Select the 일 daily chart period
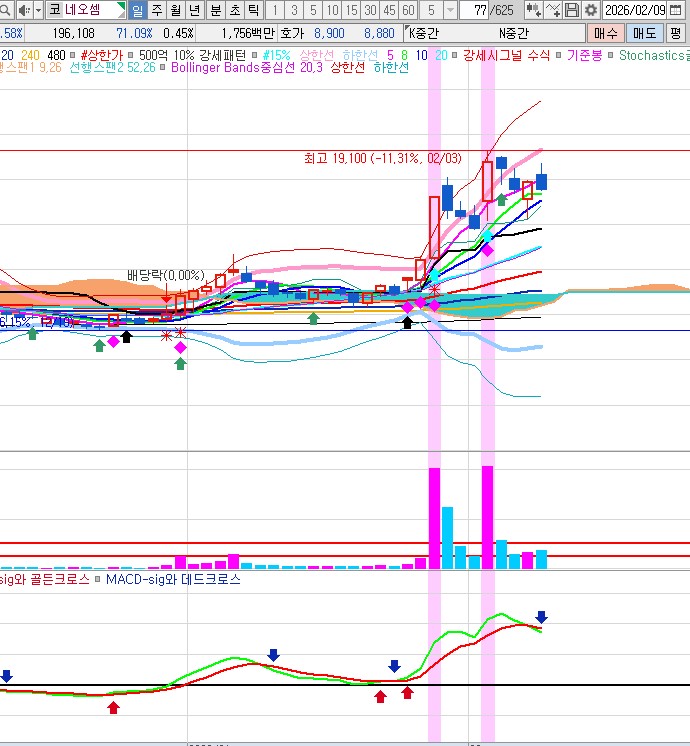690x746 pixels. [x=138, y=10]
